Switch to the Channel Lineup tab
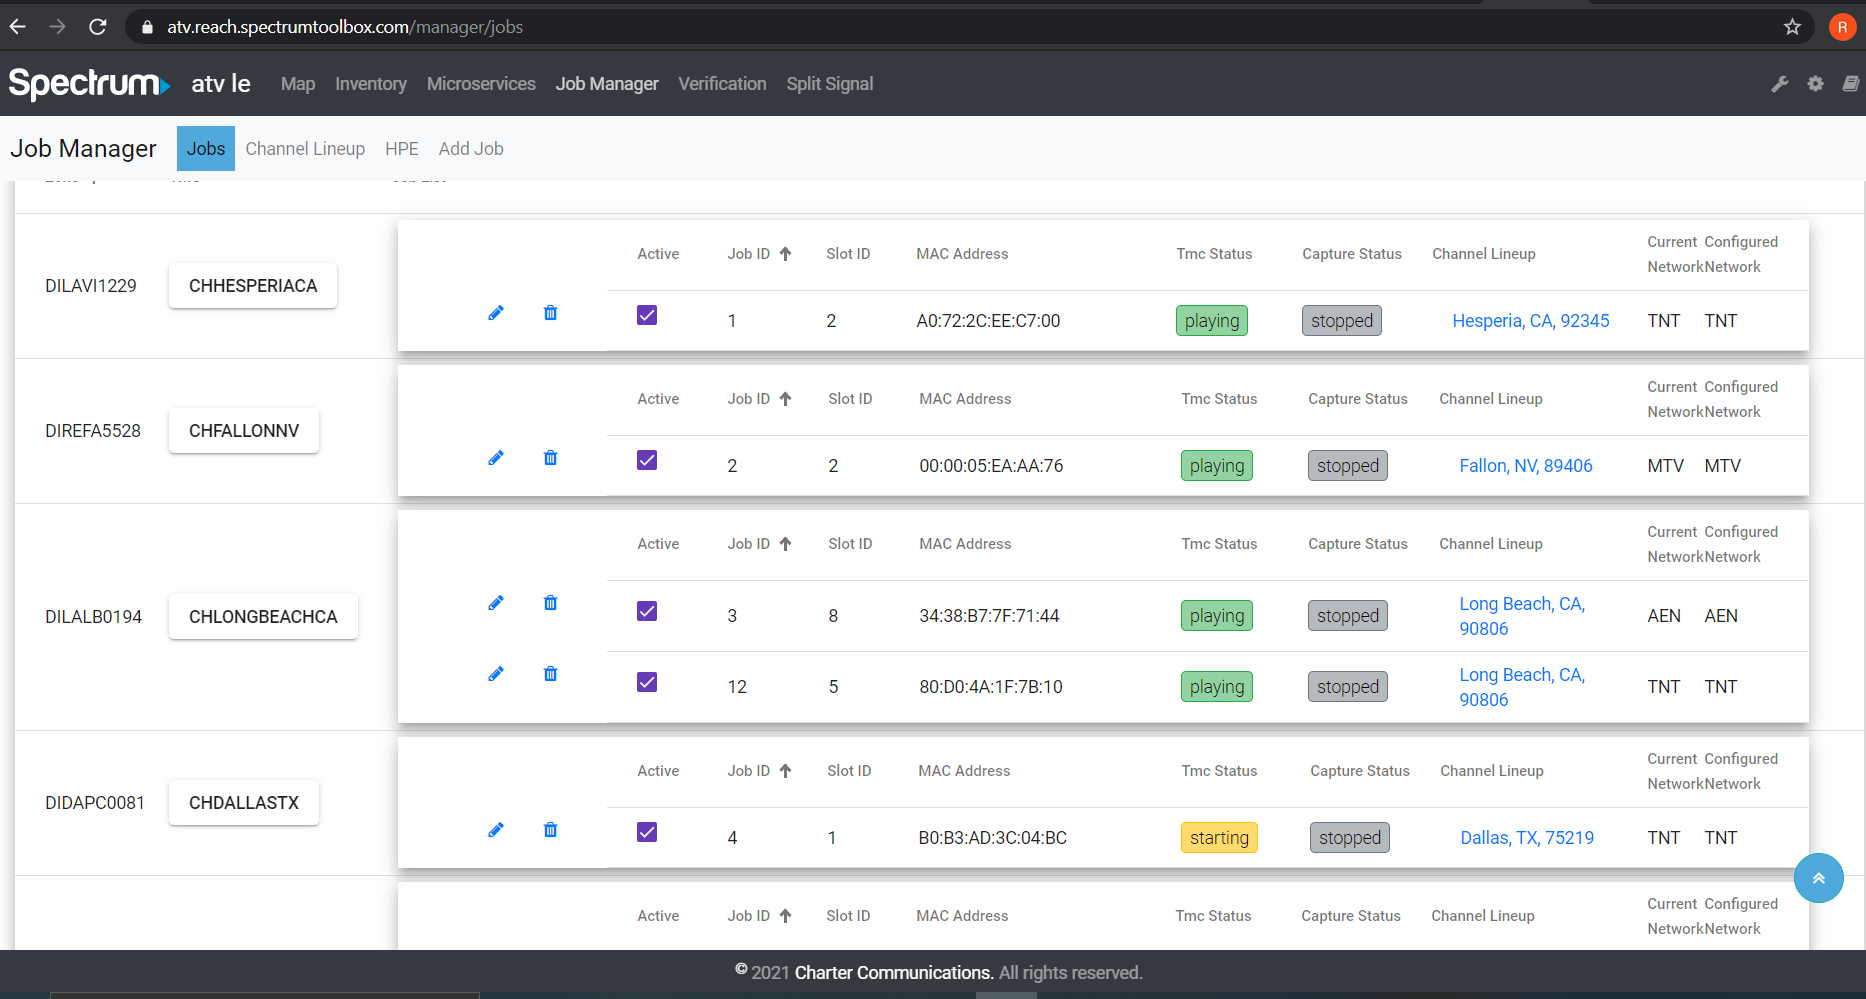 click(305, 148)
